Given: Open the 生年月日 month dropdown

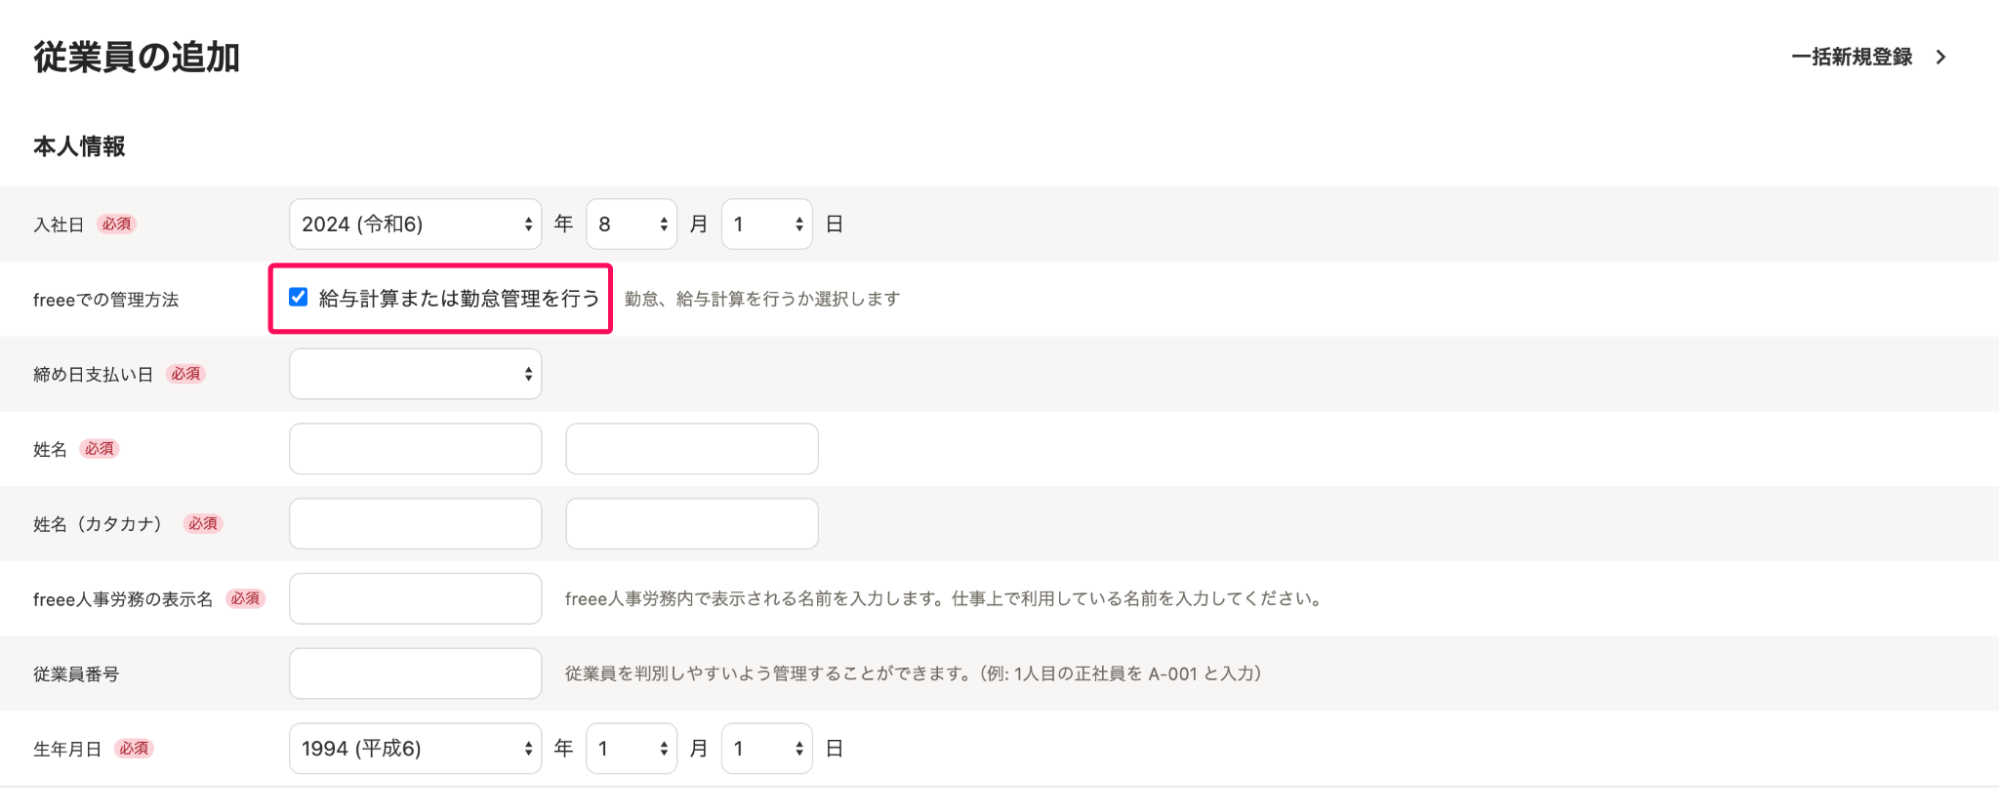Looking at the screenshot, I should [x=631, y=749].
